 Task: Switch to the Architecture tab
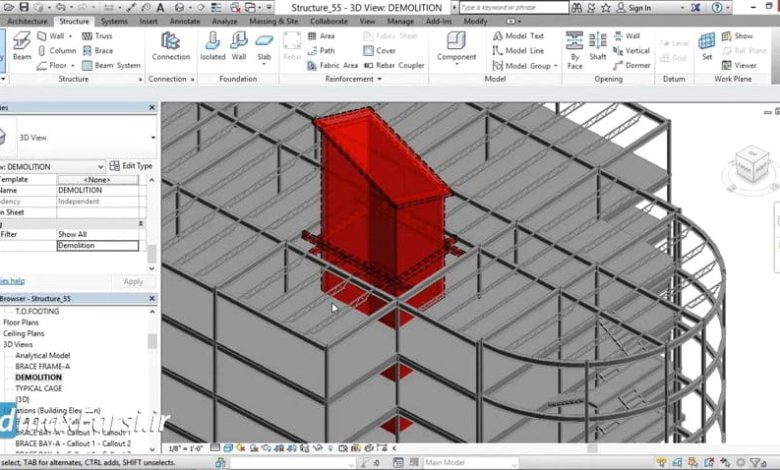(x=27, y=21)
